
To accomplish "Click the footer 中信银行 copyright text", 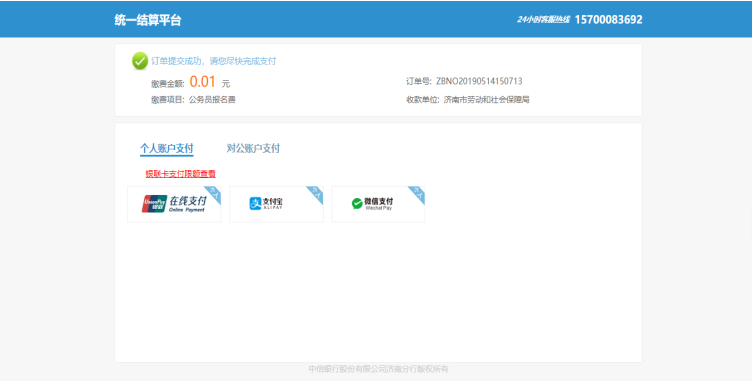I will [x=378, y=369].
